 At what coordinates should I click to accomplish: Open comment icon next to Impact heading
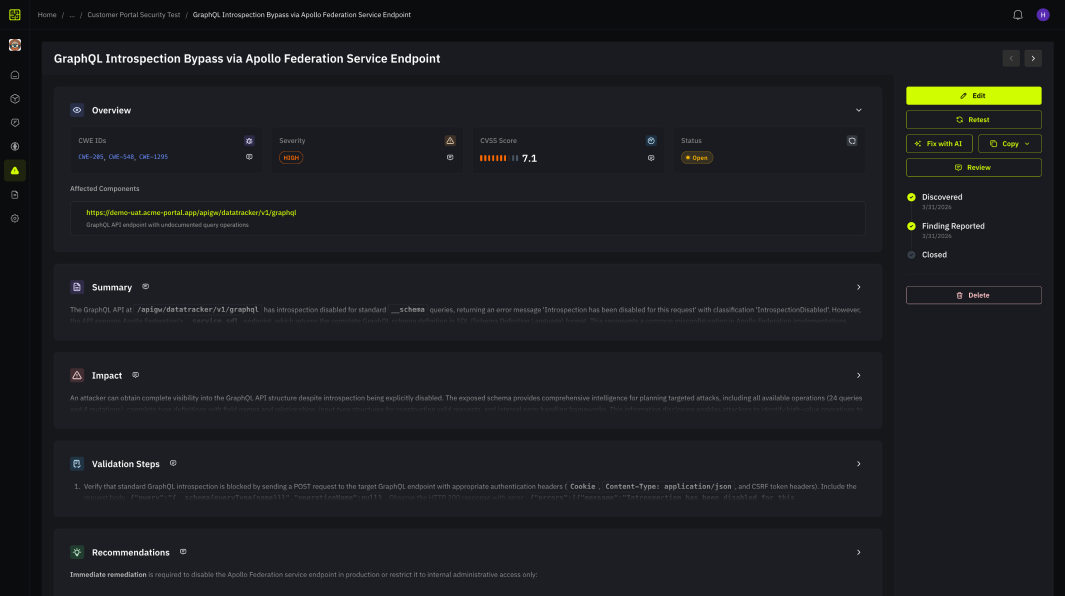tap(135, 375)
